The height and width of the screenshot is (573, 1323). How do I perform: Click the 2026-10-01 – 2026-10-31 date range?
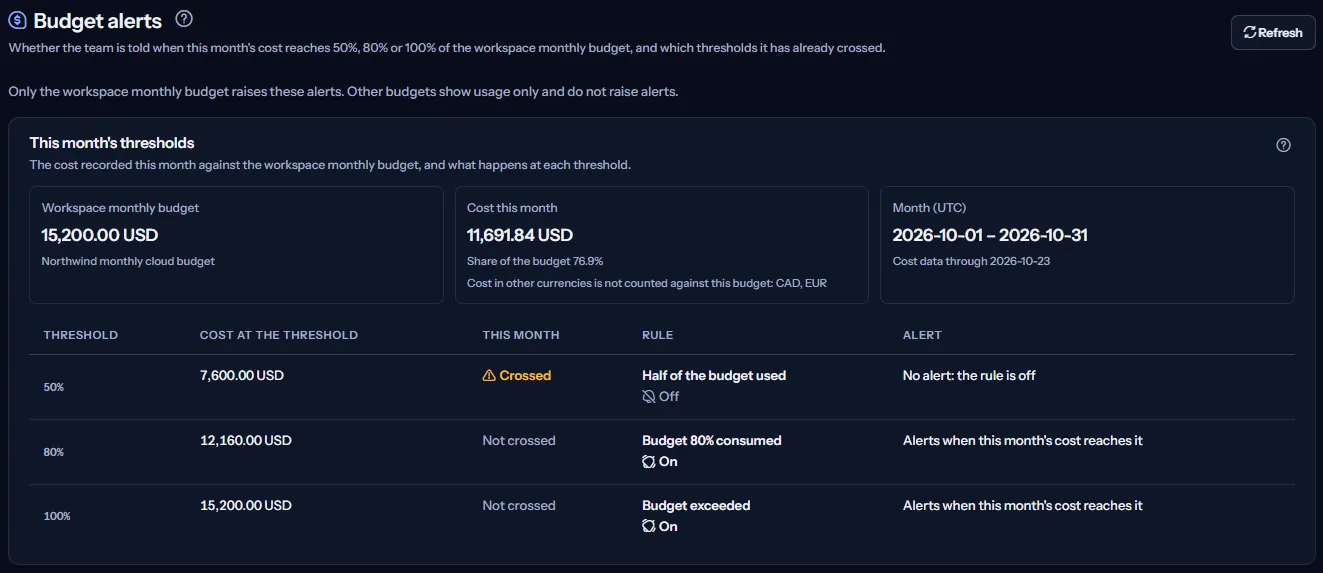tap(990, 235)
